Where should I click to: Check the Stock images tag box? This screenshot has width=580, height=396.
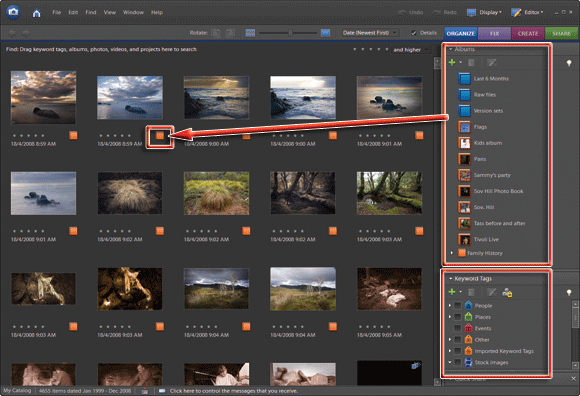pos(458,362)
